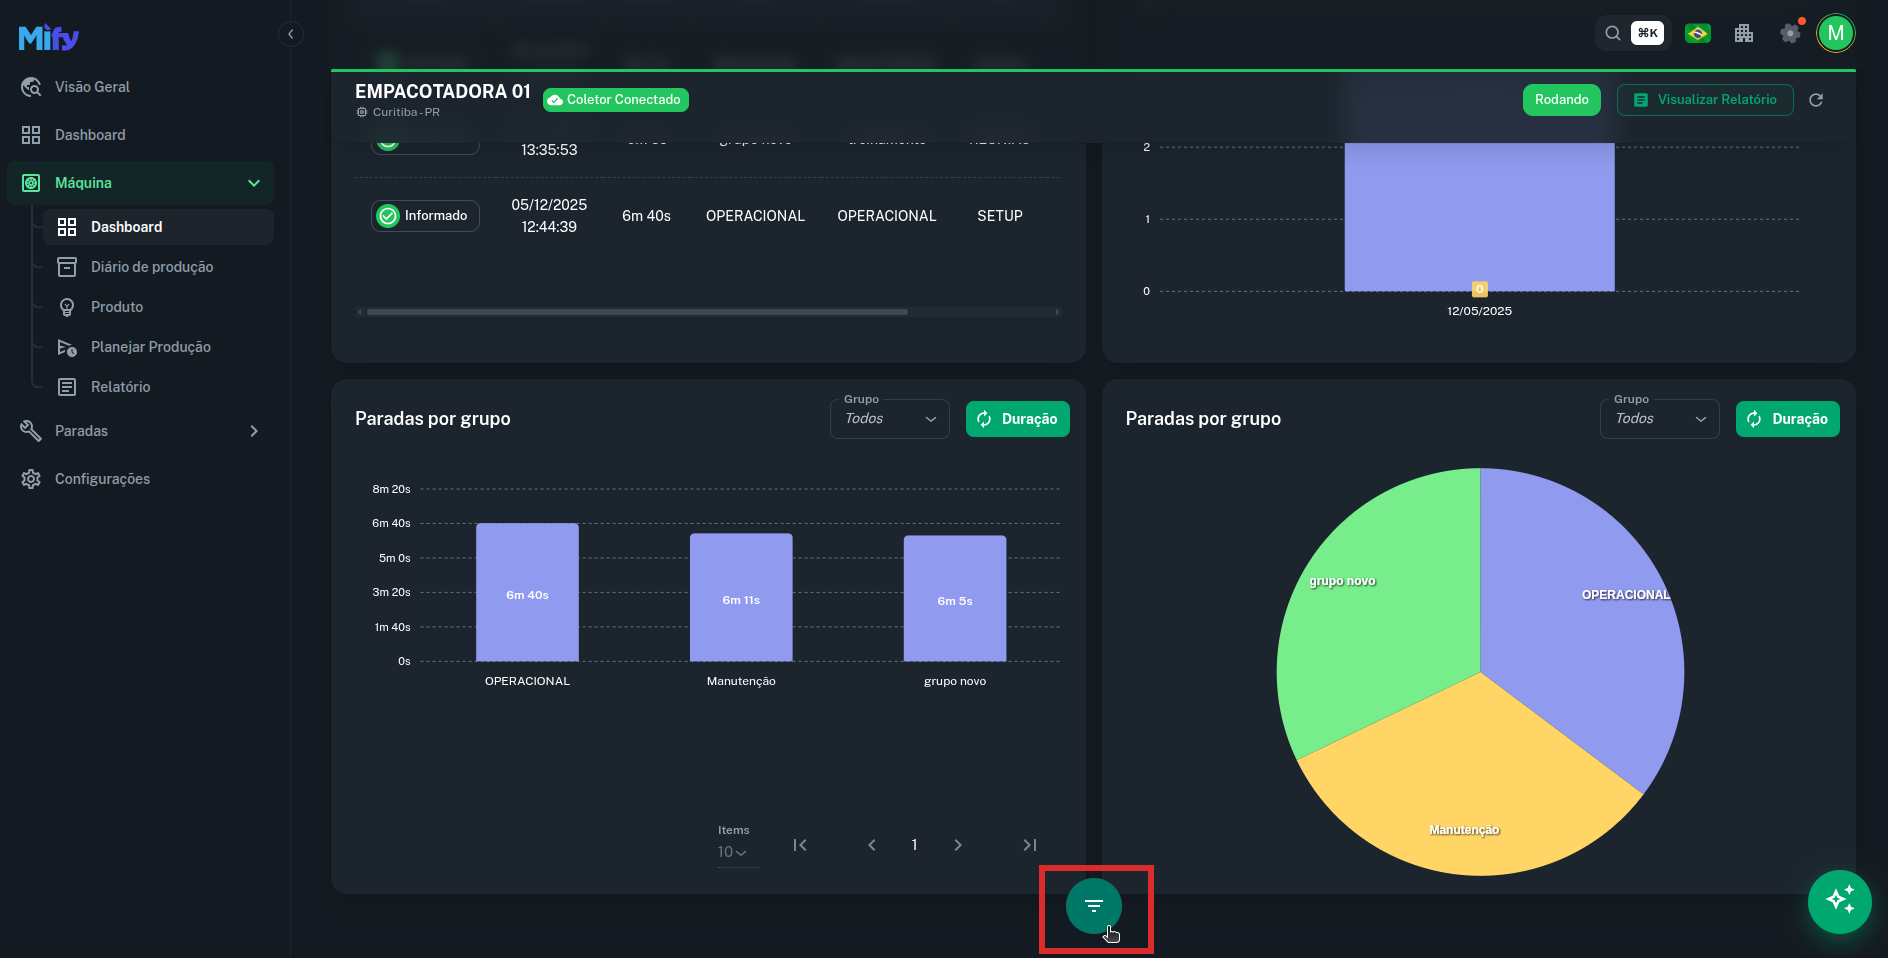Open the search magnifier in top bar
1888x958 pixels.
[x=1613, y=33]
